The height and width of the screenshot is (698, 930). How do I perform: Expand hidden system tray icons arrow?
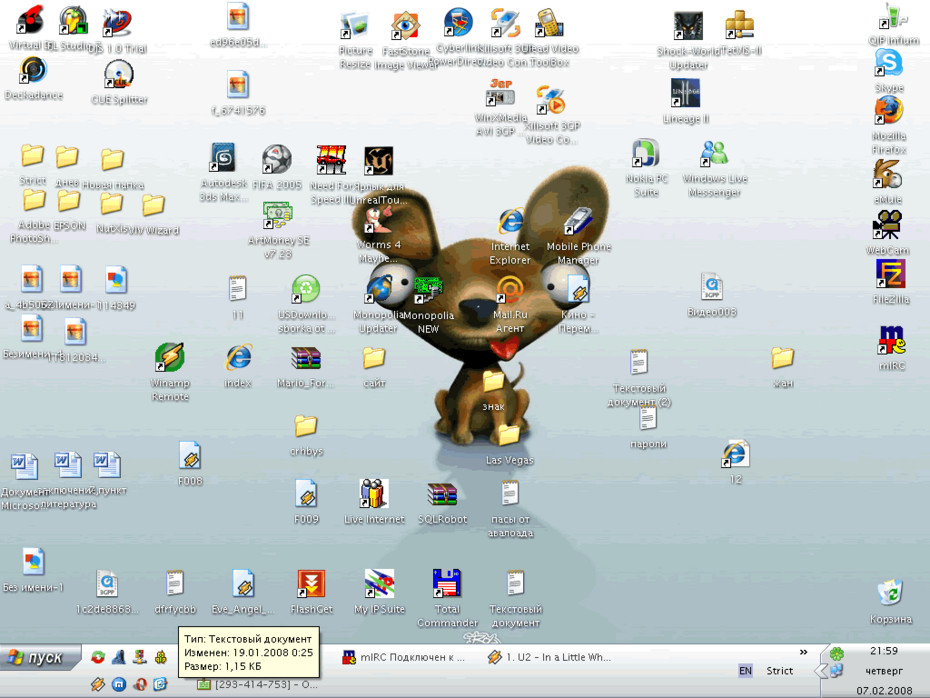coord(820,671)
